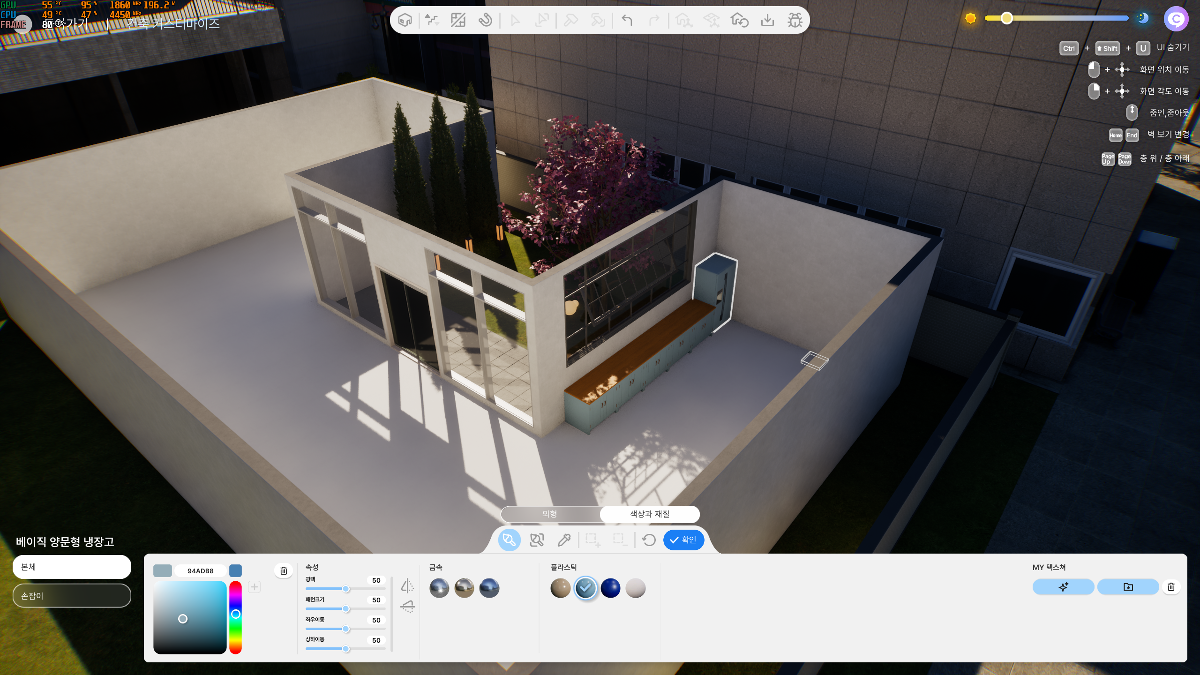Toggle the horizontal flip pattern icon
This screenshot has height=675, width=1200.
click(x=407, y=586)
